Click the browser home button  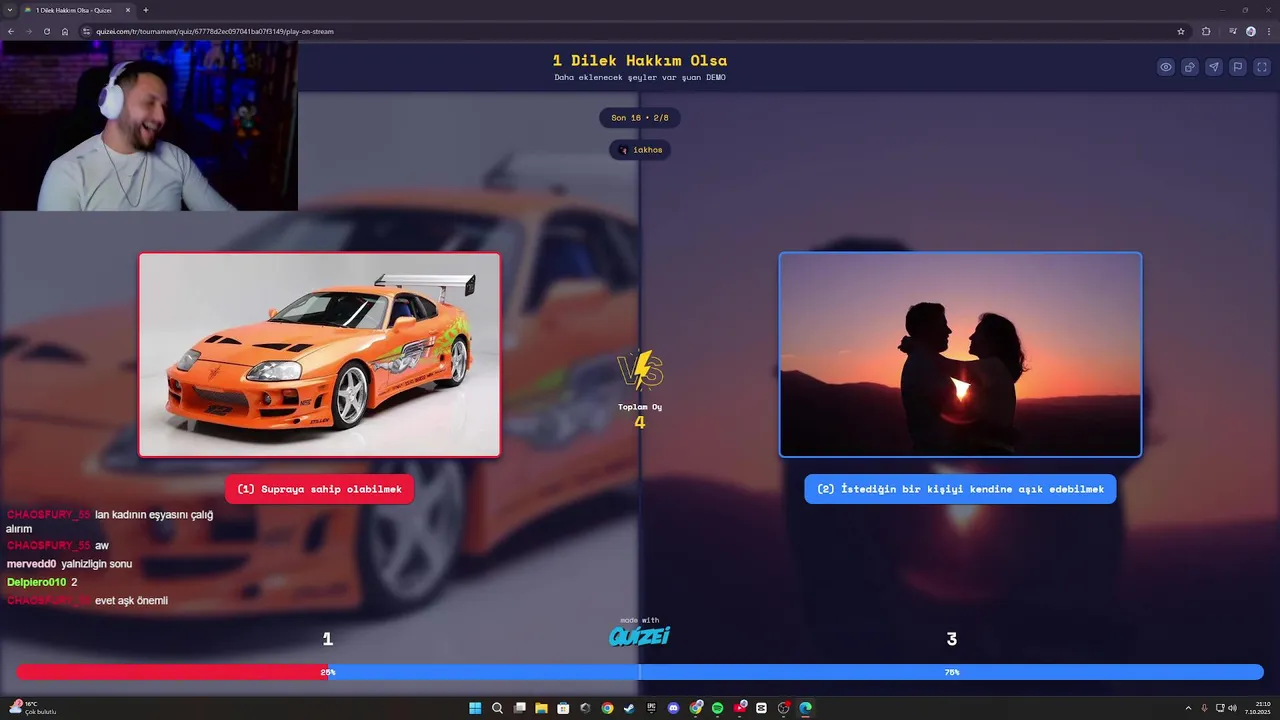click(x=65, y=31)
